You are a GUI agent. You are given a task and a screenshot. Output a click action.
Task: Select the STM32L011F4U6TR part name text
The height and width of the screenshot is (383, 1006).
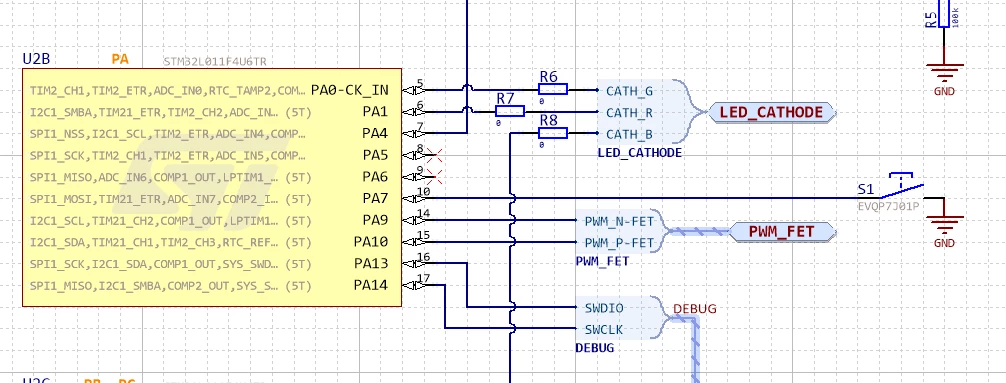(x=215, y=62)
